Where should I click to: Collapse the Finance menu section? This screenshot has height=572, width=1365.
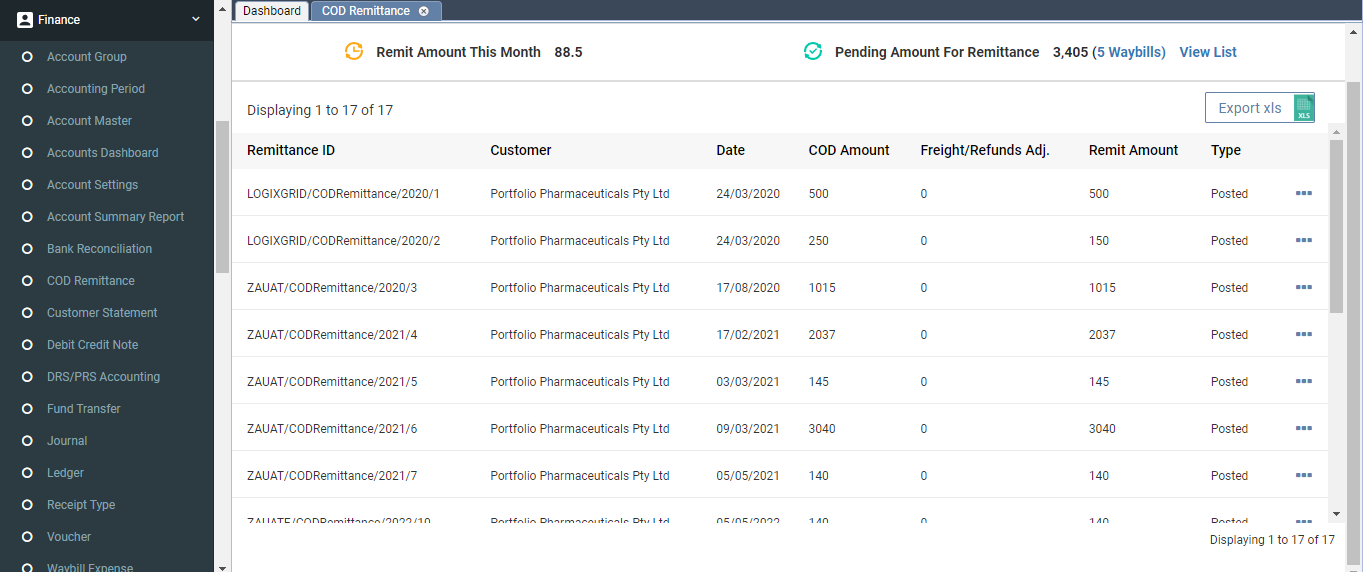pos(196,19)
